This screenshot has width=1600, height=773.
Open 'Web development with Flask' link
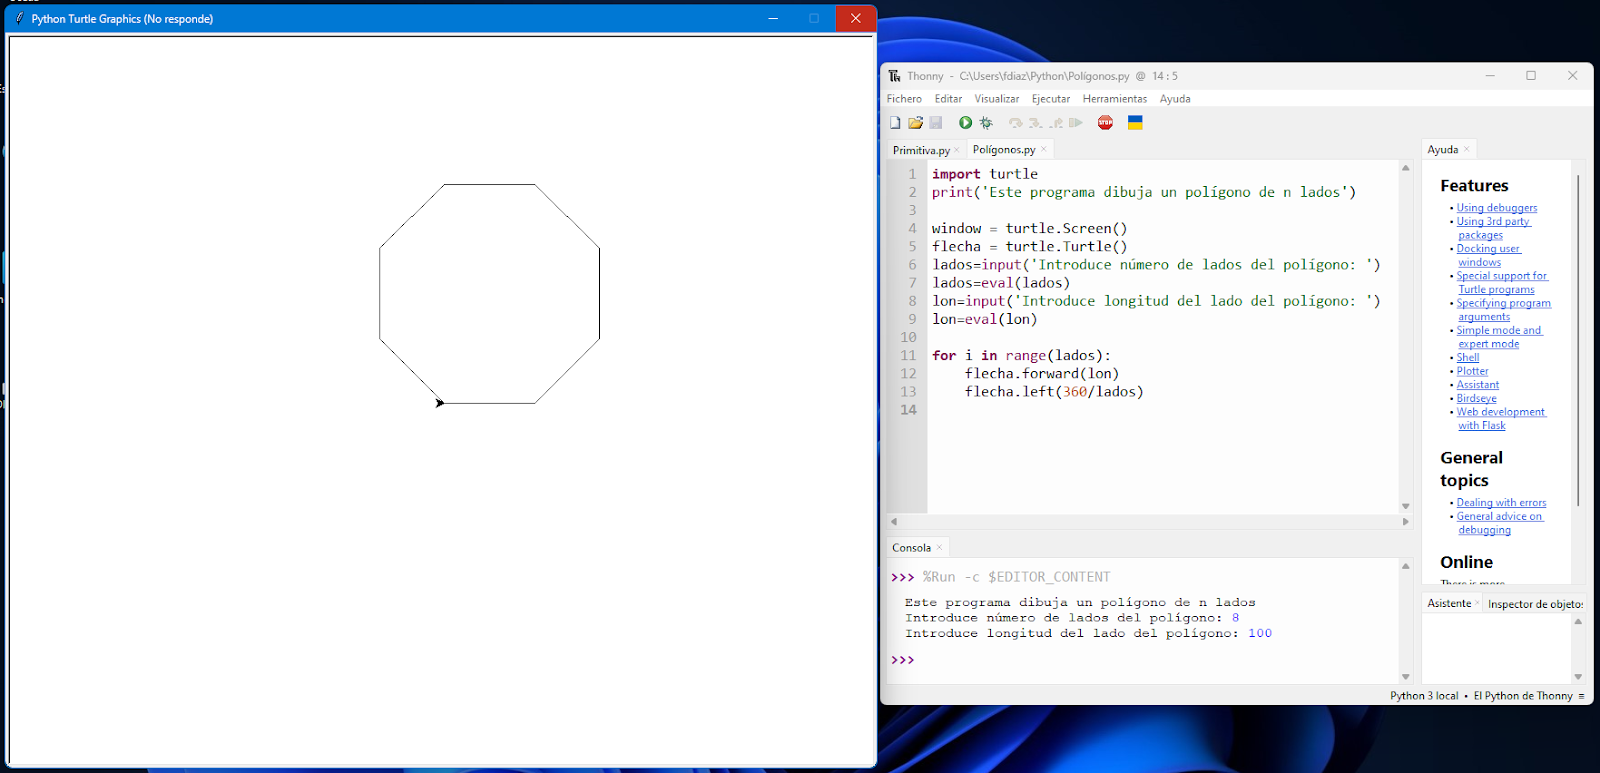point(1501,418)
